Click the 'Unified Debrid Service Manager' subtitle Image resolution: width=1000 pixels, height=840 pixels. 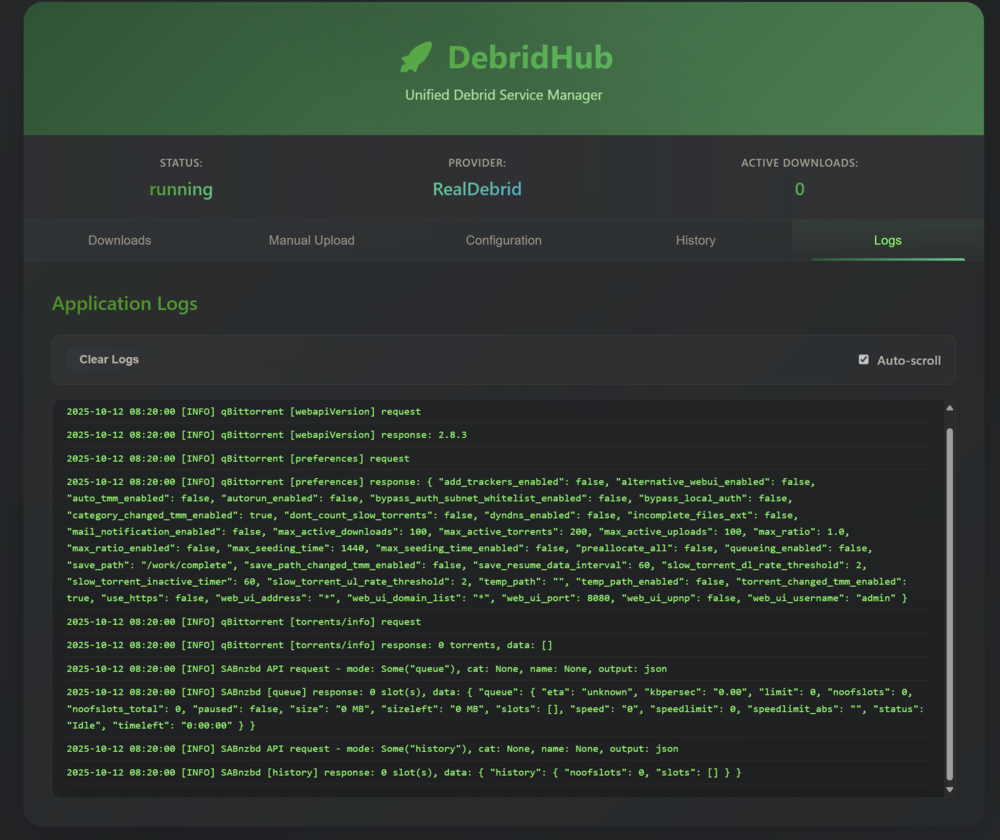click(x=504, y=95)
